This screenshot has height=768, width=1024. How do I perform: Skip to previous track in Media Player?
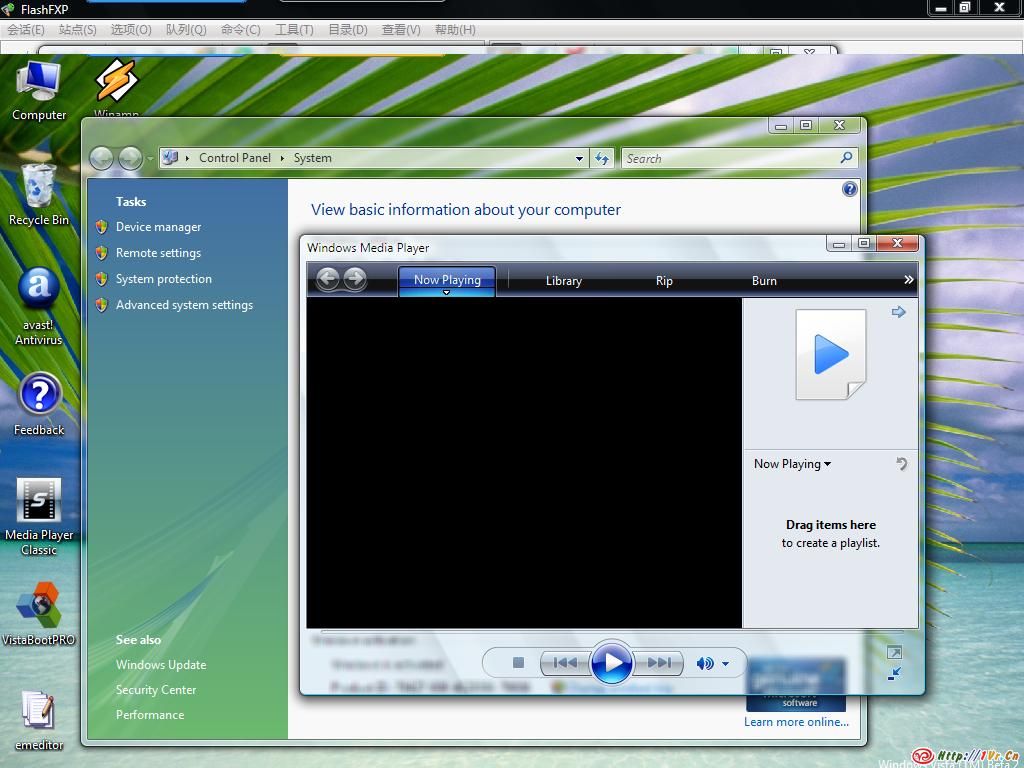(564, 662)
